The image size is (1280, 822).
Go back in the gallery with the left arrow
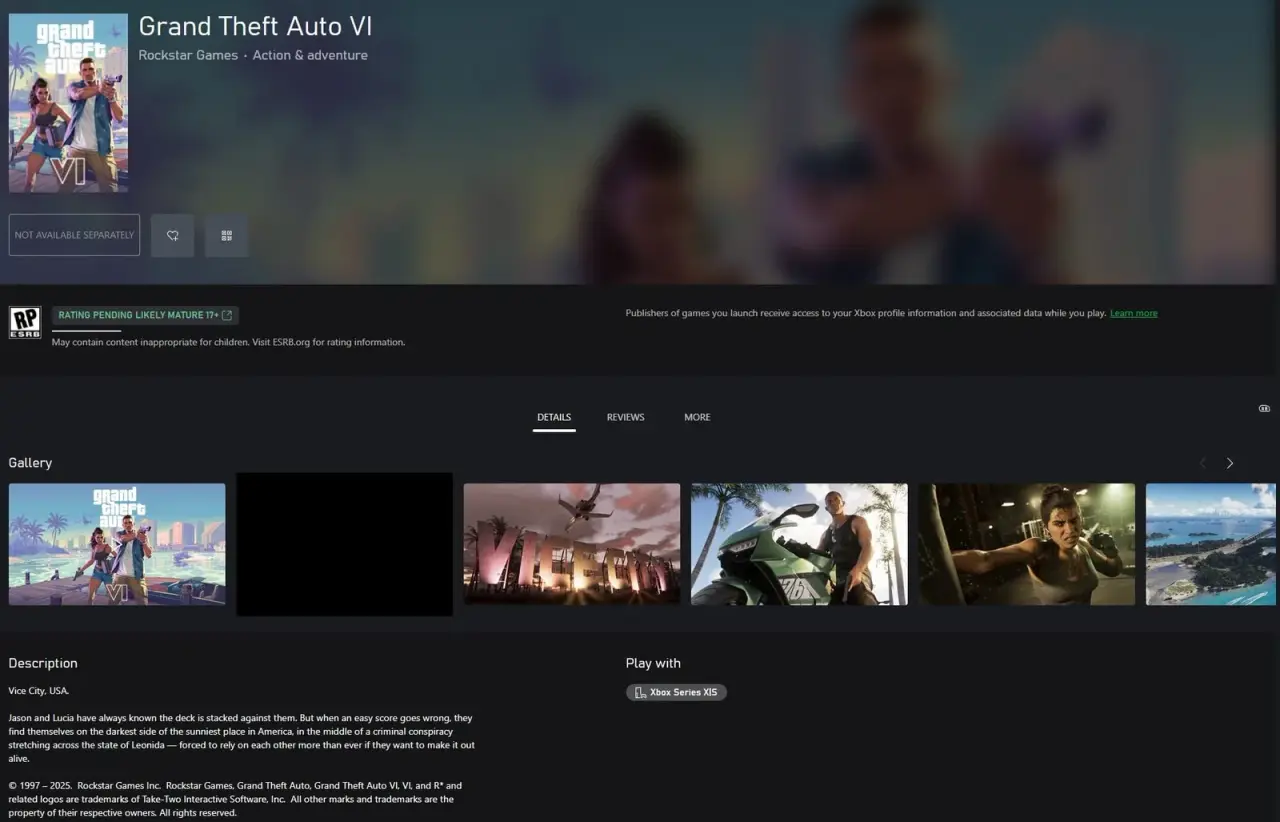coord(1202,463)
